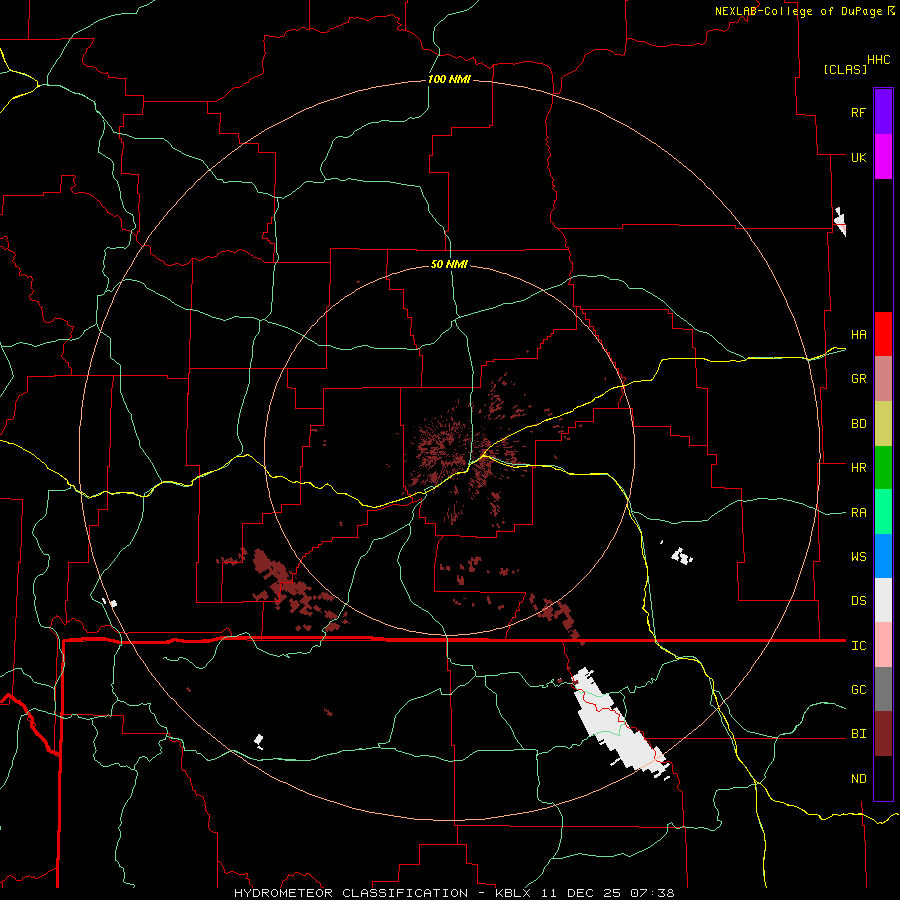Image resolution: width=900 pixels, height=900 pixels.
Task: Click the IC light pink legend swatch
Action: click(883, 645)
